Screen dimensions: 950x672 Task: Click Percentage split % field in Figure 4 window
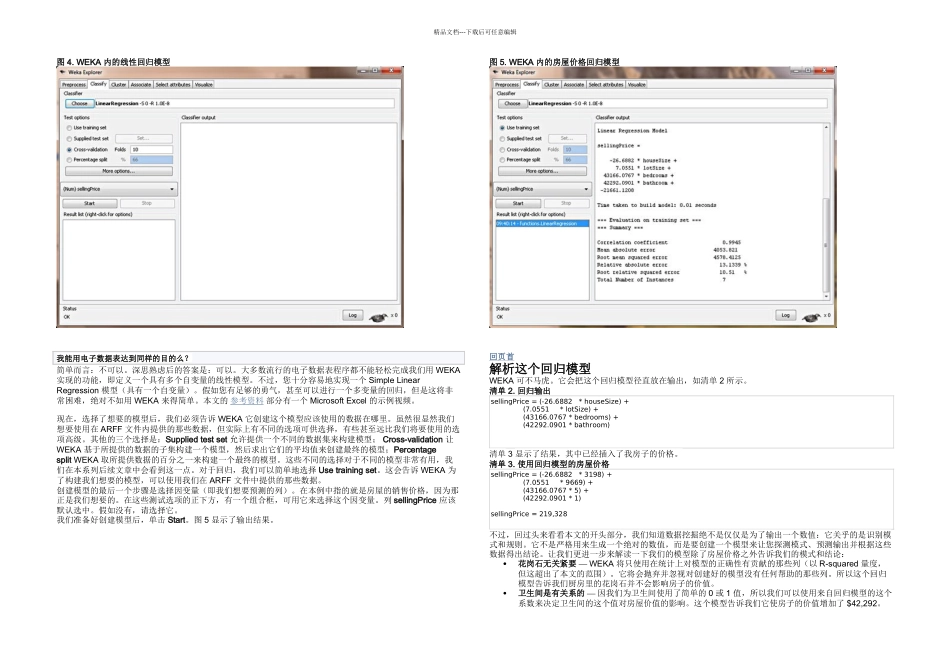click(x=151, y=160)
